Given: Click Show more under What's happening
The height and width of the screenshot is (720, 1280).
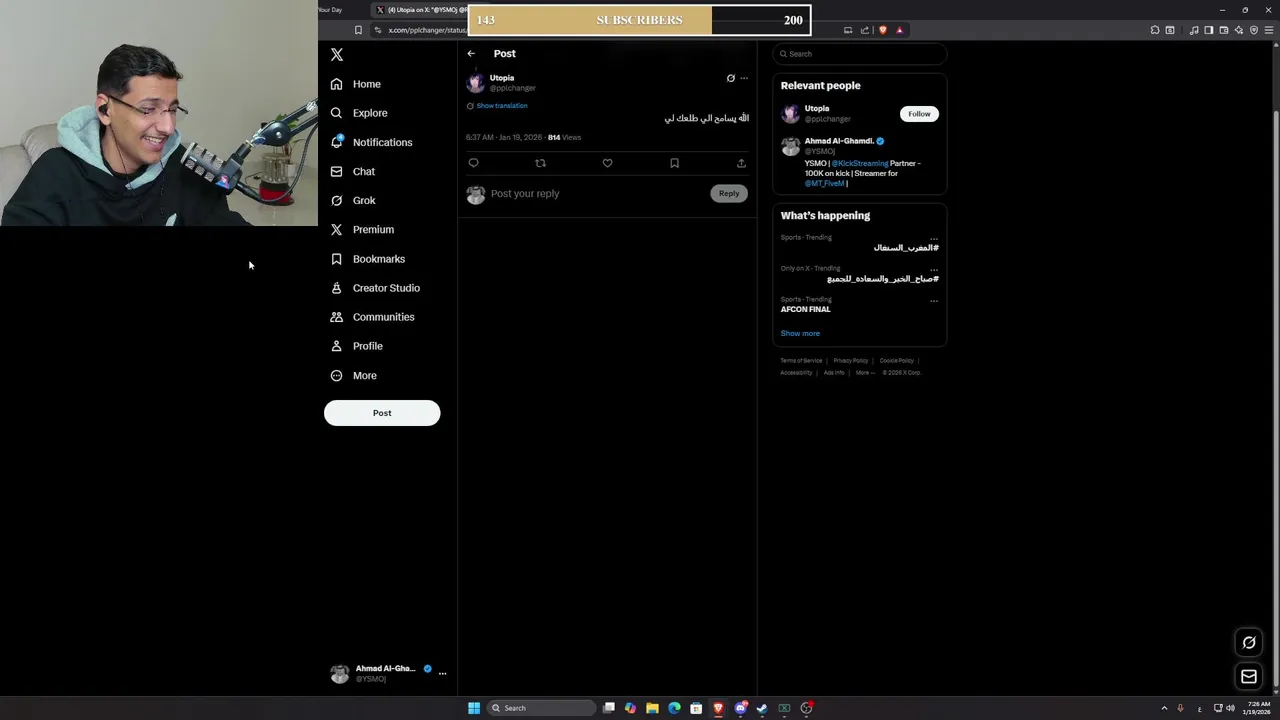Looking at the screenshot, I should click(800, 333).
